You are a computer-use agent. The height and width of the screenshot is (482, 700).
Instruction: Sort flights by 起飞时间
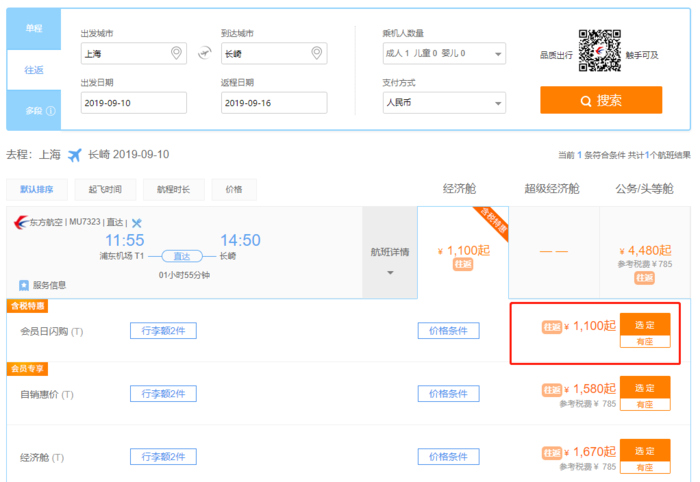coord(105,189)
